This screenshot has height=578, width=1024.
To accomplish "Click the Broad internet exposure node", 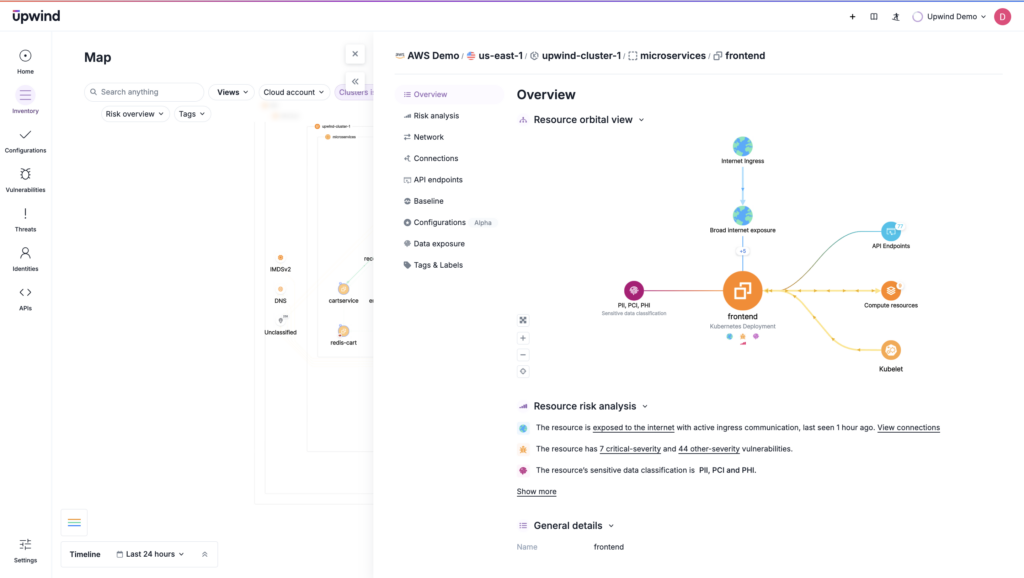I will 743,216.
